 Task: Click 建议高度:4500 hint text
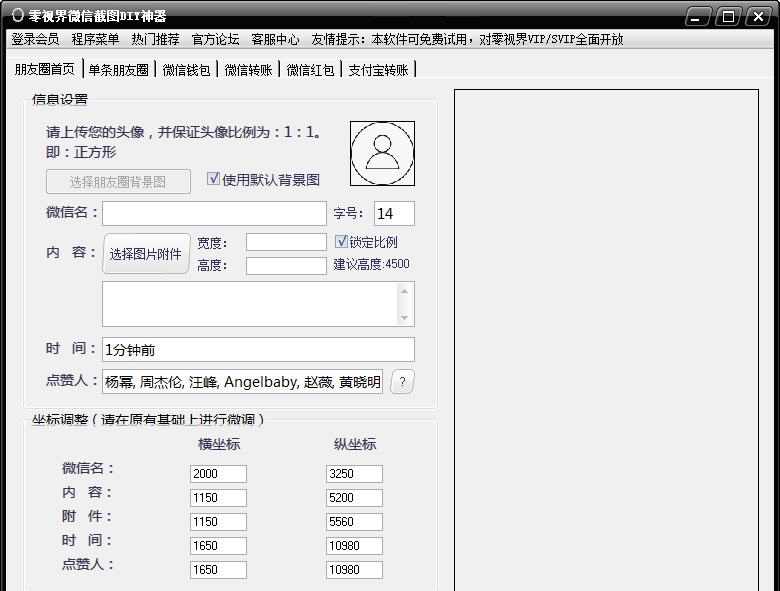371,264
